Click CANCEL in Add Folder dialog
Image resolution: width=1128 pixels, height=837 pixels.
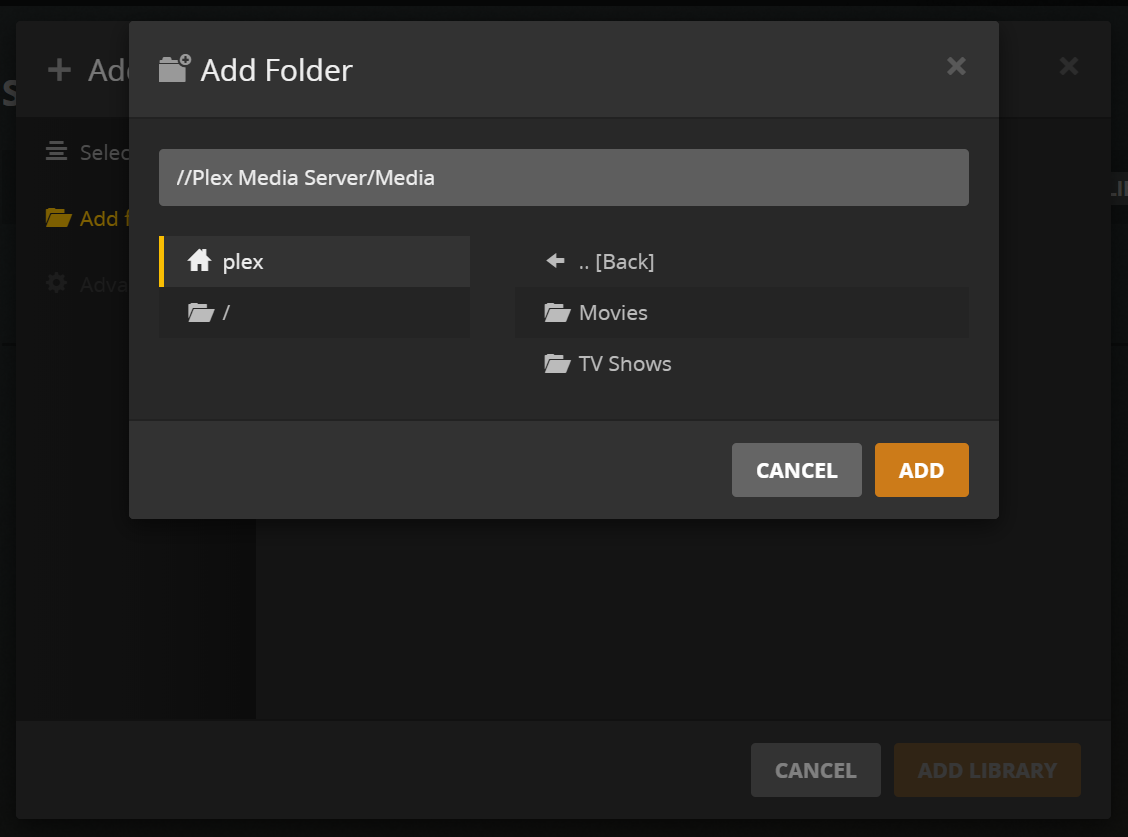click(796, 470)
